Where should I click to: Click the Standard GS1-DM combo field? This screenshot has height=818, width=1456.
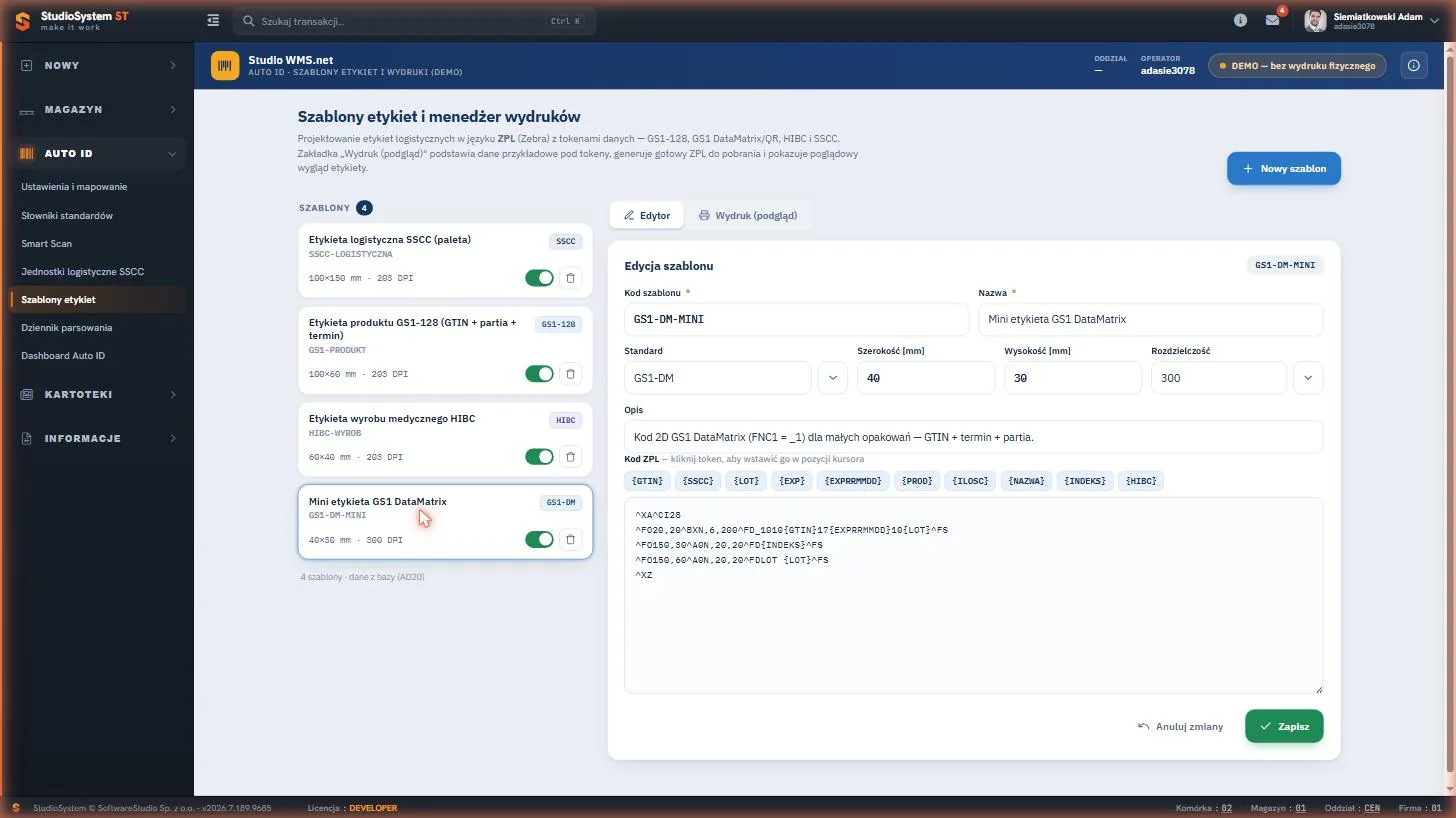tap(718, 378)
